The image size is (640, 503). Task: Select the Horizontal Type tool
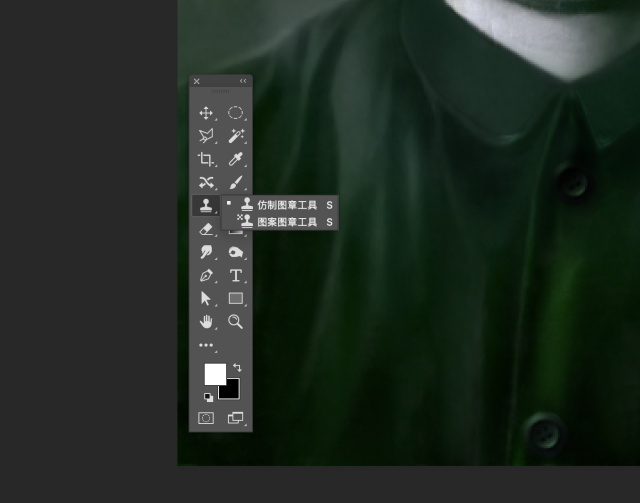tap(236, 275)
